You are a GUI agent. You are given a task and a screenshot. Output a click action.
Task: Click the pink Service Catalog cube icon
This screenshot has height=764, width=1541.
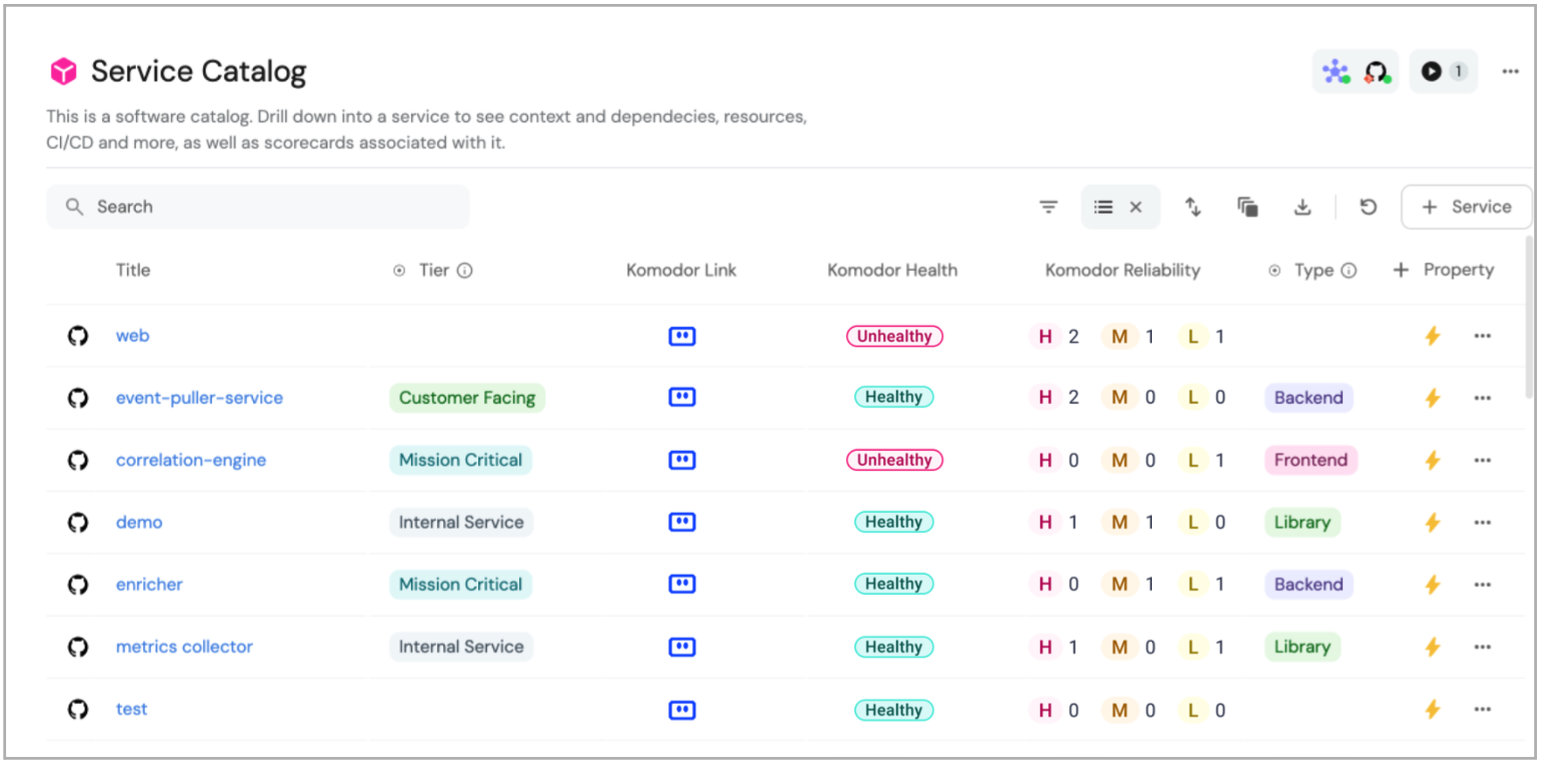63,71
